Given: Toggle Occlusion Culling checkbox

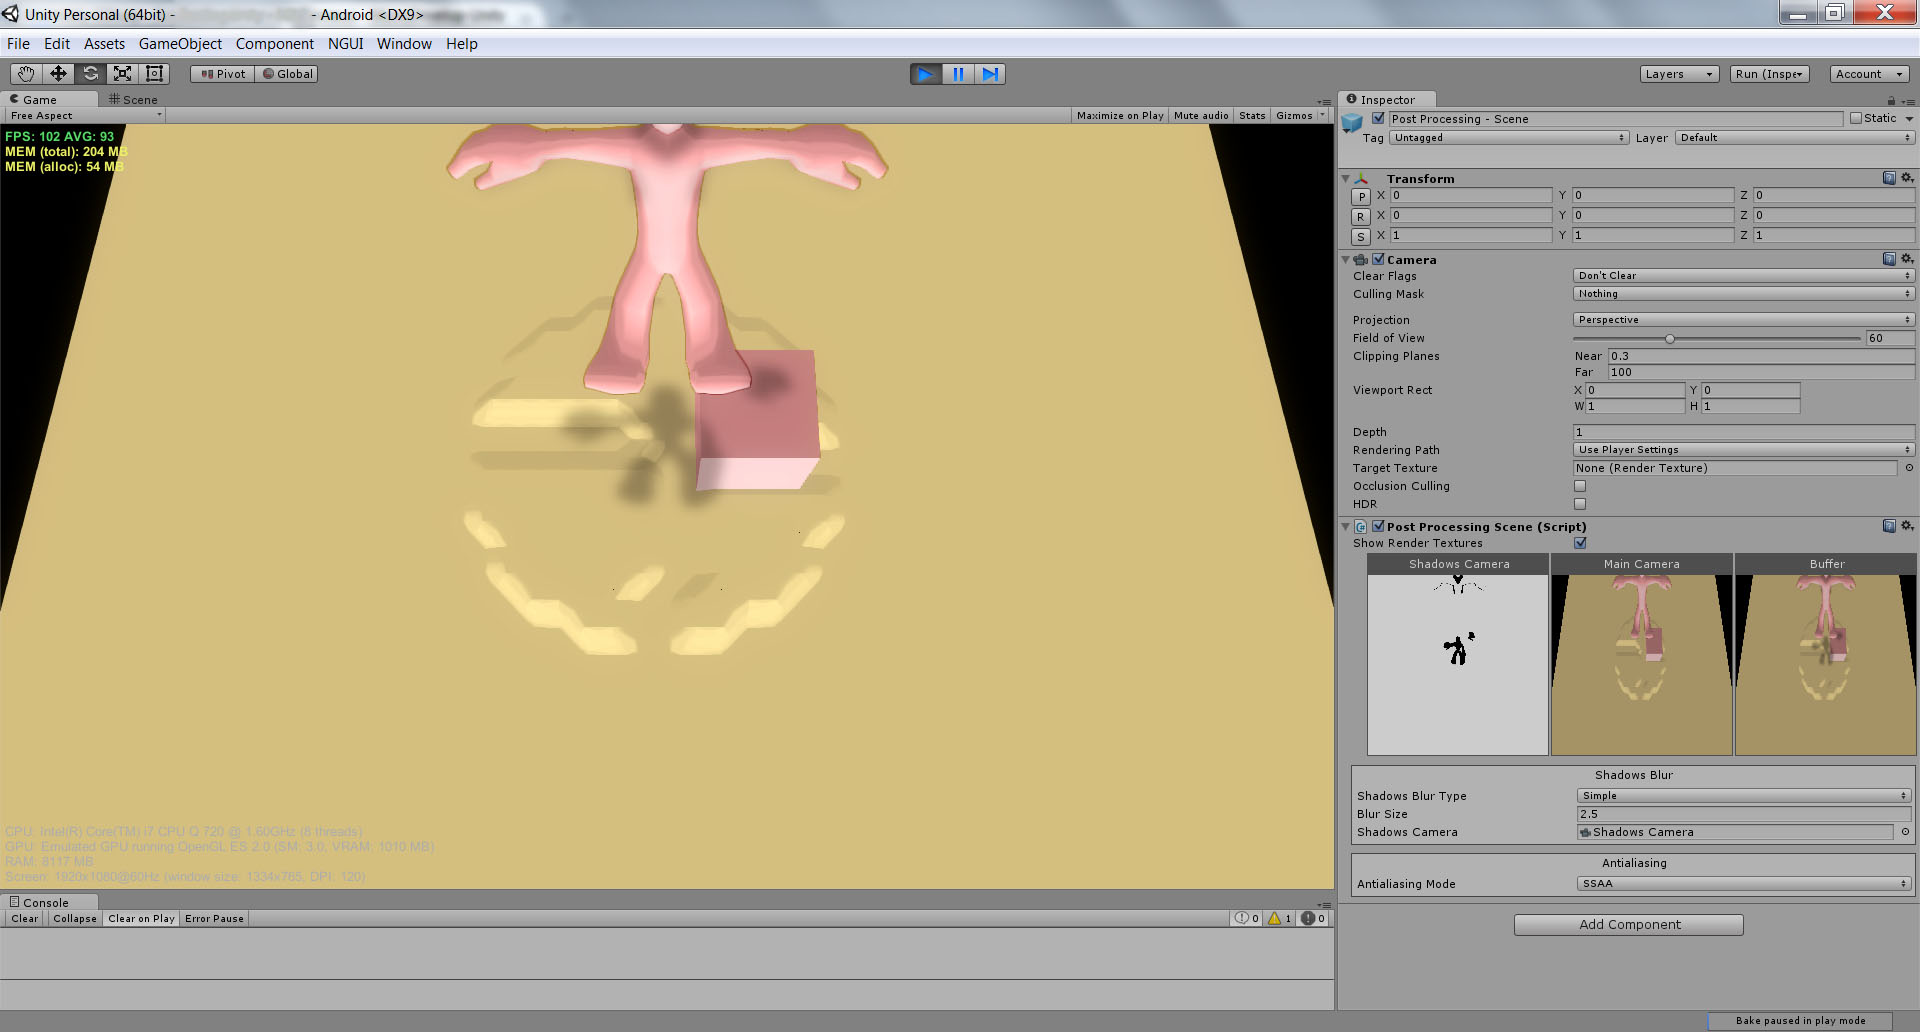Looking at the screenshot, I should 1580,486.
